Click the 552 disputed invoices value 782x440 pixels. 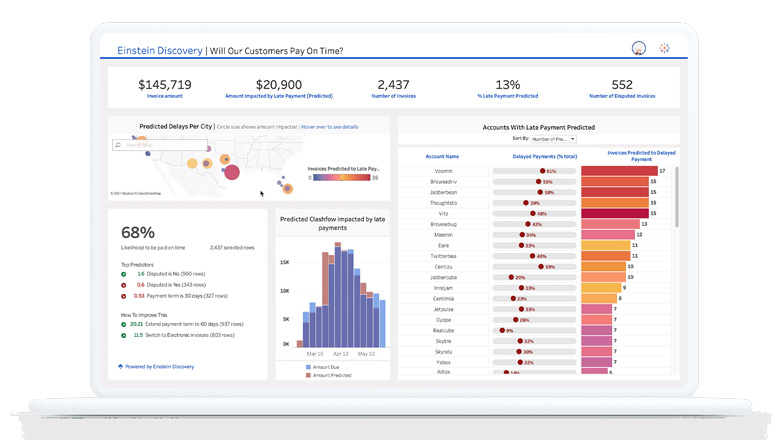[x=622, y=84]
